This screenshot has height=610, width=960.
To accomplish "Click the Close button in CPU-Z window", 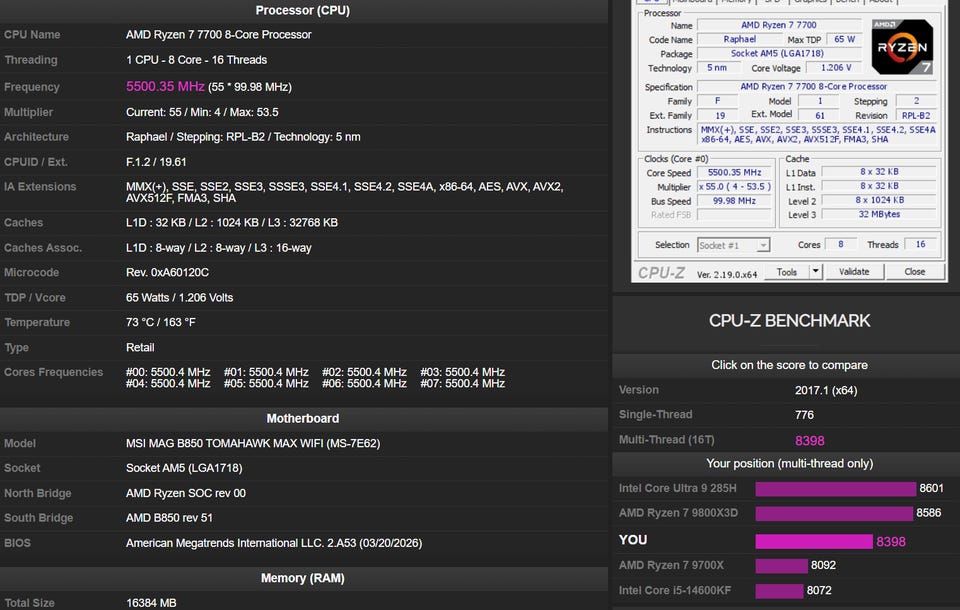I will click(x=915, y=271).
